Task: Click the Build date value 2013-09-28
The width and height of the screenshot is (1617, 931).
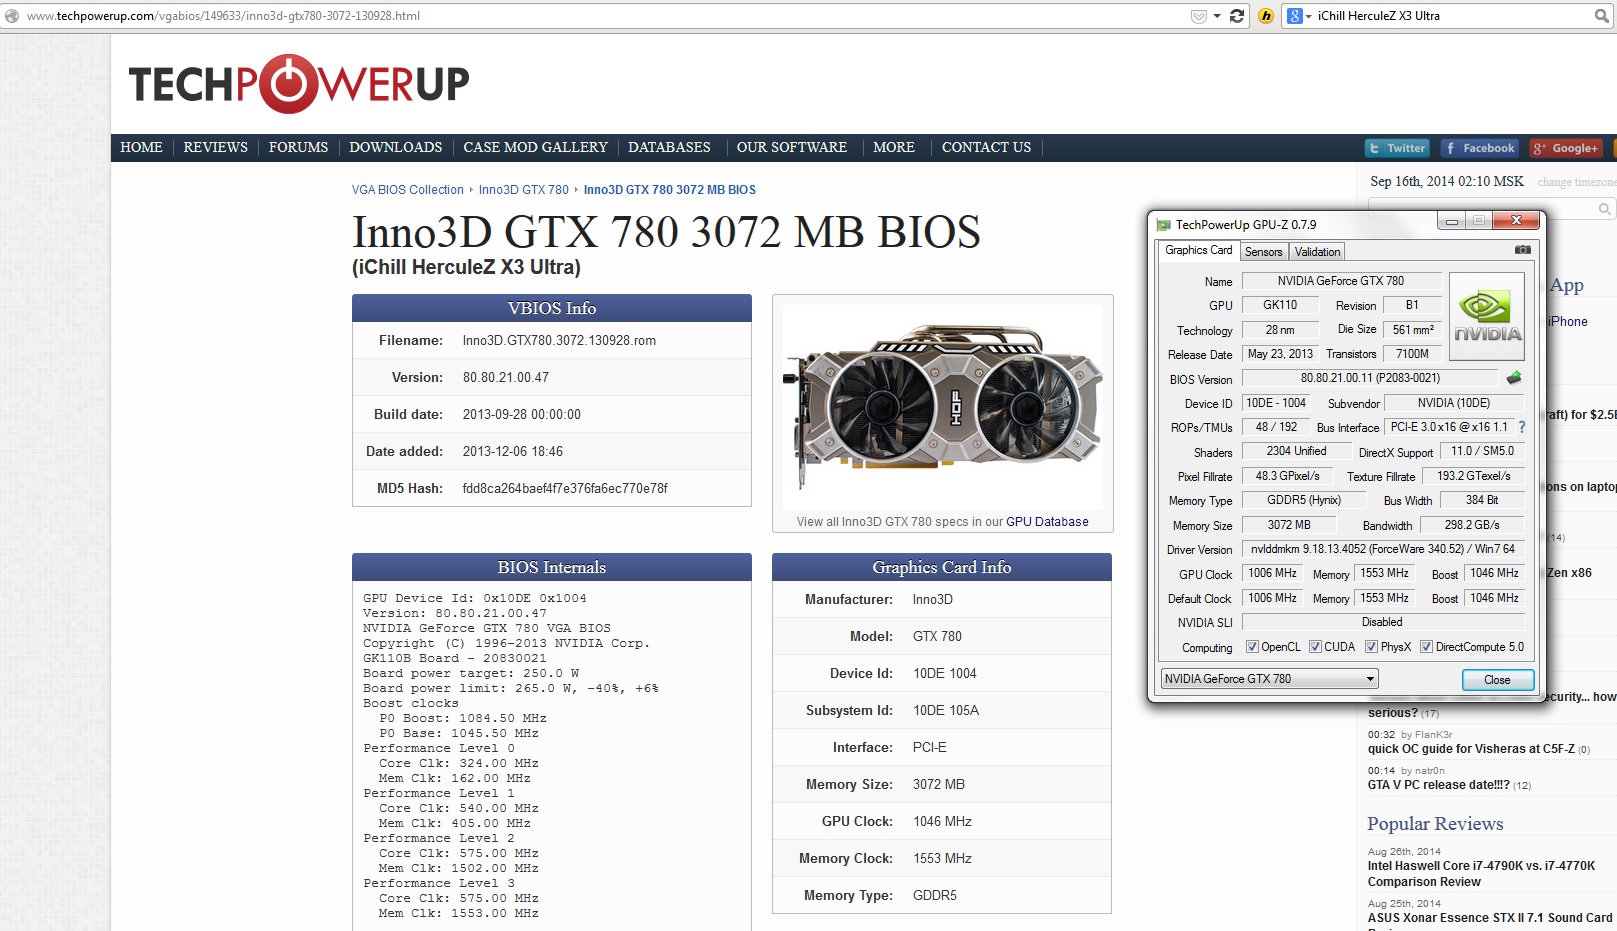Action: pyautogui.click(x=521, y=415)
